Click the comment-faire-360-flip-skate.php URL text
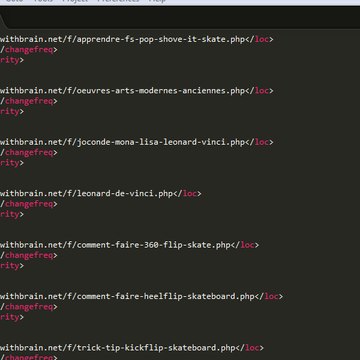The image size is (360, 360). [115, 245]
